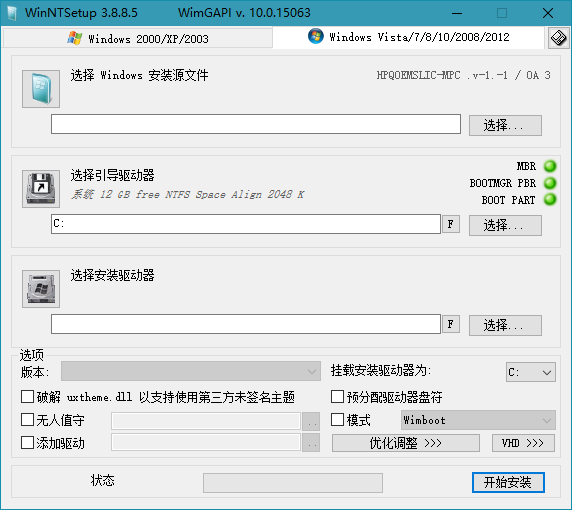Click the 选择安装驱动器 heading
The image size is (572, 510).
tap(112, 275)
